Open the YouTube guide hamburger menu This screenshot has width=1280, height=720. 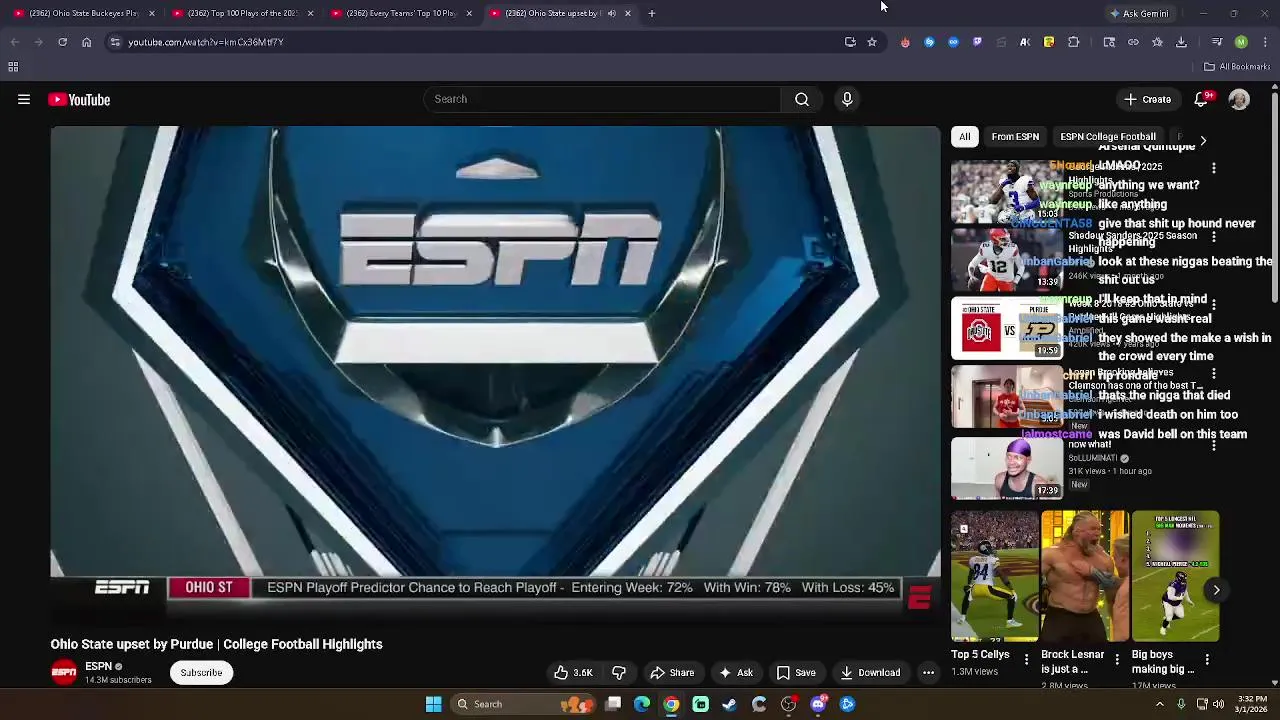pyautogui.click(x=24, y=100)
